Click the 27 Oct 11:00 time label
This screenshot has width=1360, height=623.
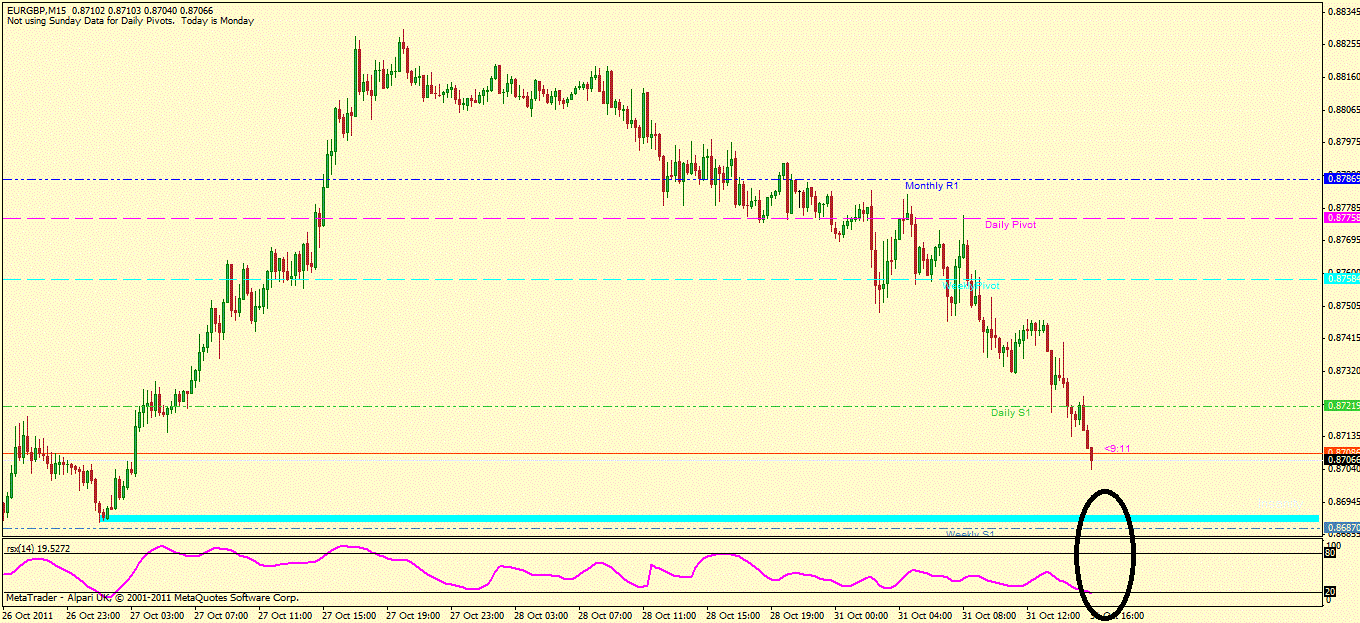(x=287, y=616)
